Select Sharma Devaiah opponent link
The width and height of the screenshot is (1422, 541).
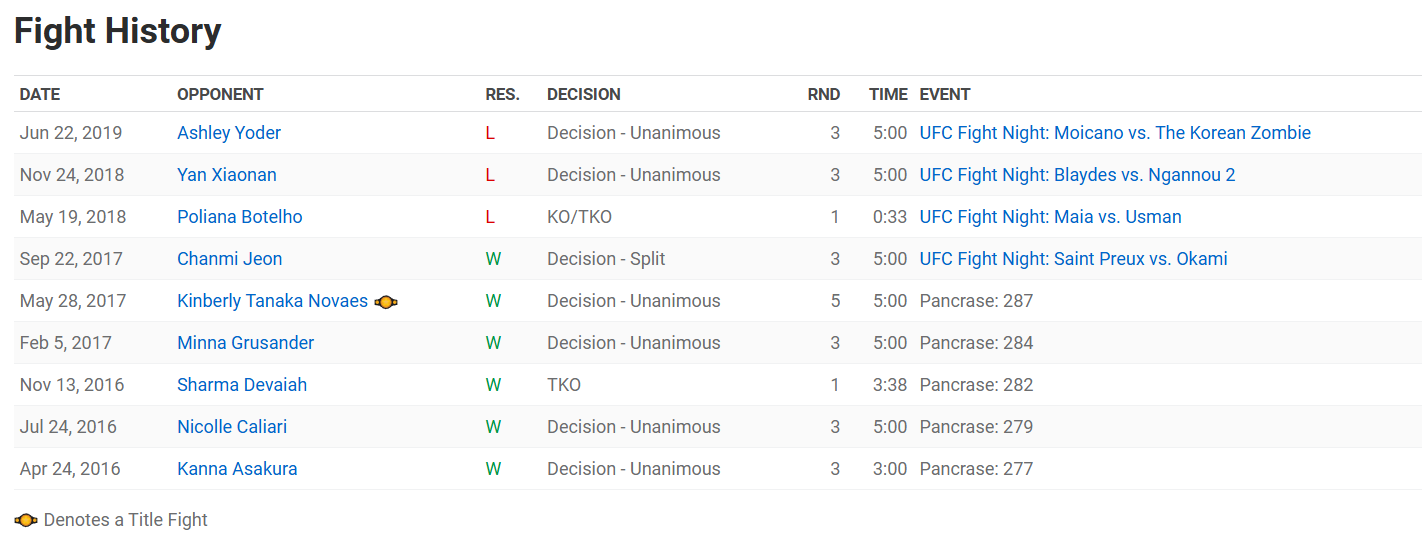(x=242, y=385)
